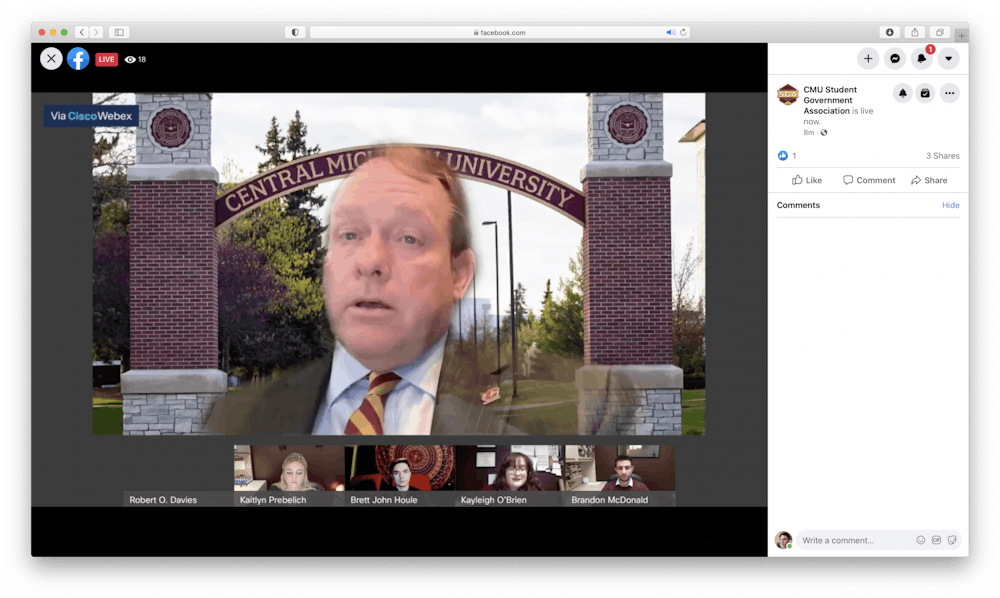The height and width of the screenshot is (598, 1000).
Task: Save the live video post
Action: [926, 93]
